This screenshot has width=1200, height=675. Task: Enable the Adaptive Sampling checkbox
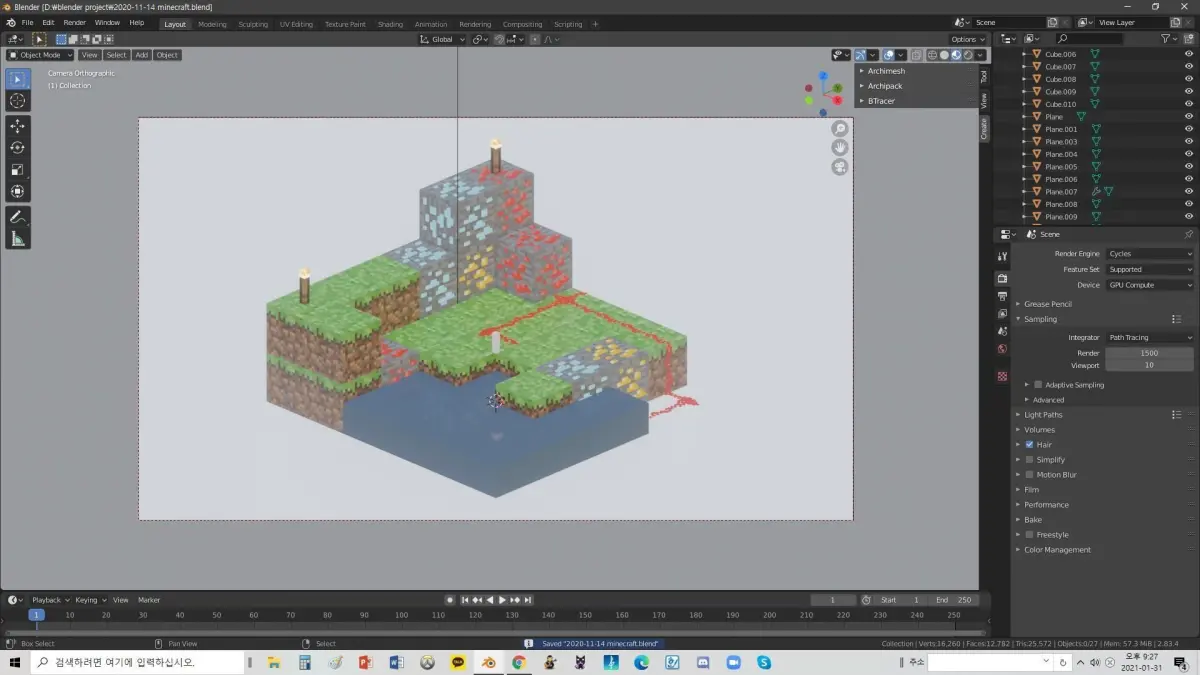tap(1038, 384)
